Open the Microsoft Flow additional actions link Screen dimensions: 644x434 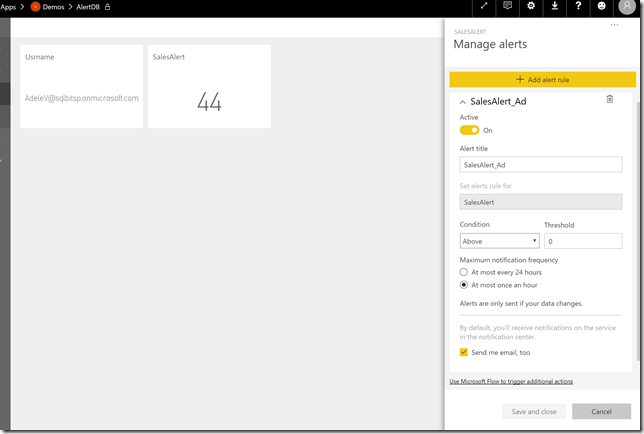click(x=511, y=381)
